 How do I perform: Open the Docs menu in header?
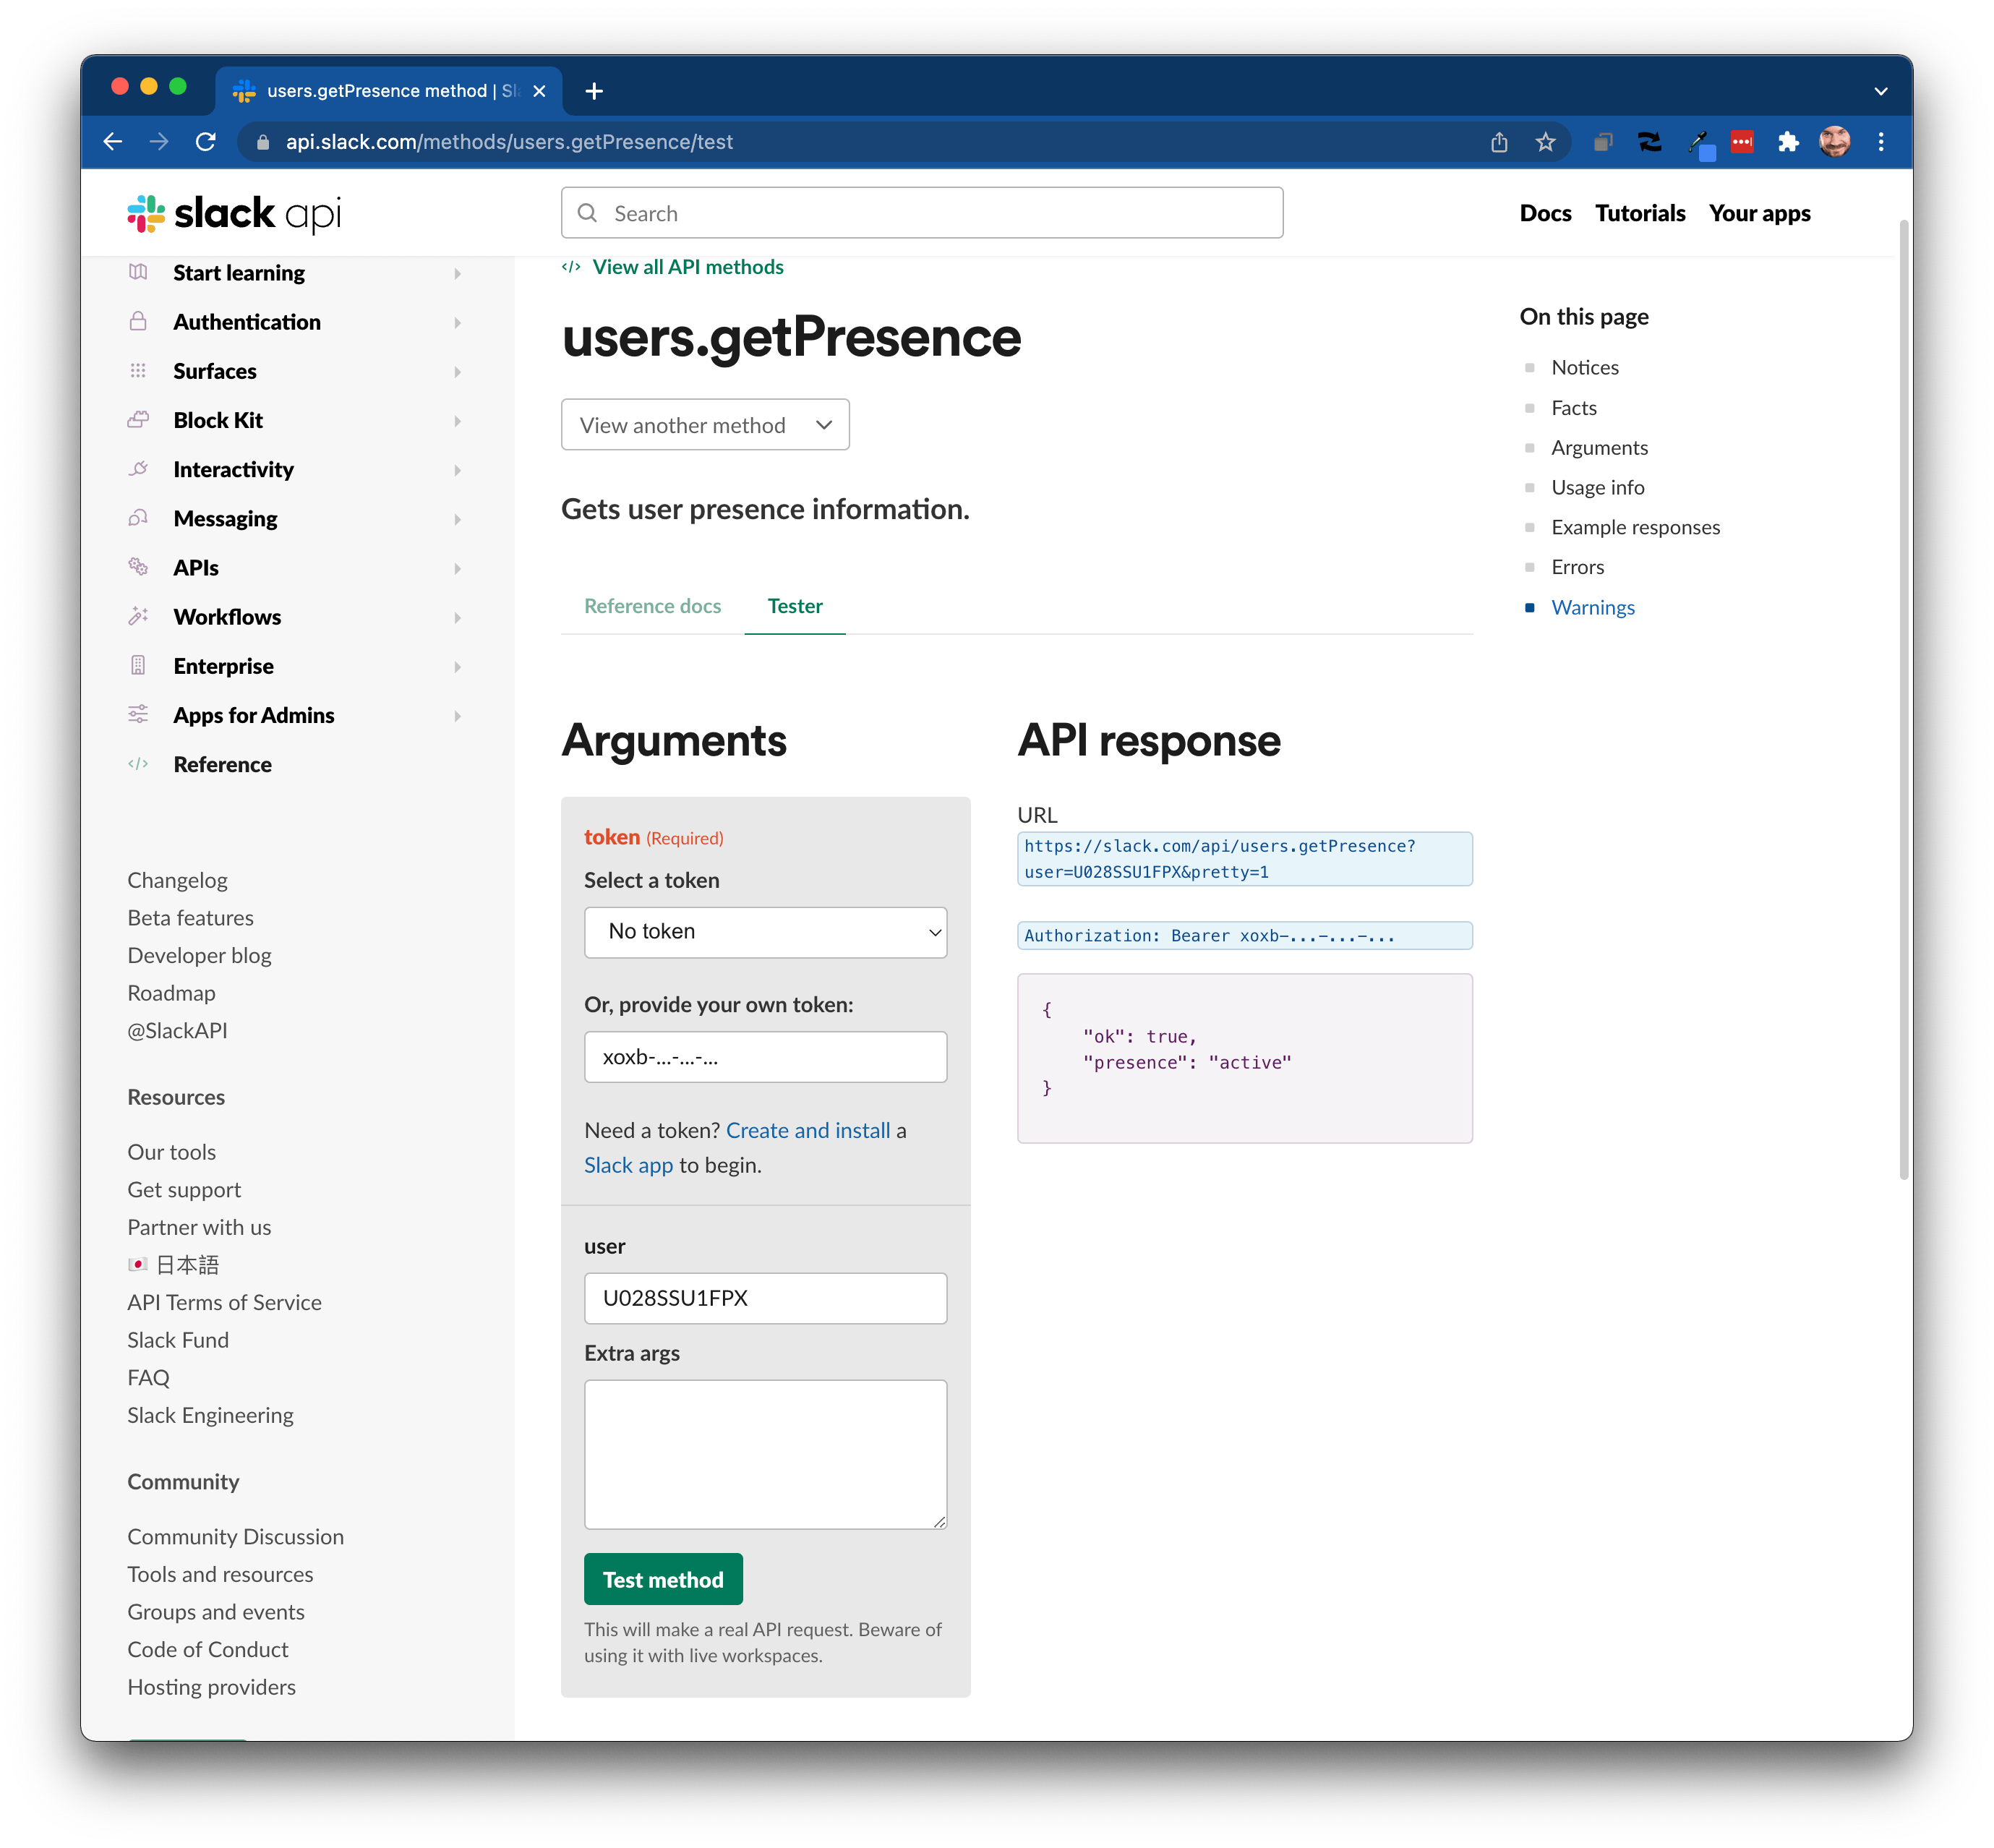click(1545, 212)
